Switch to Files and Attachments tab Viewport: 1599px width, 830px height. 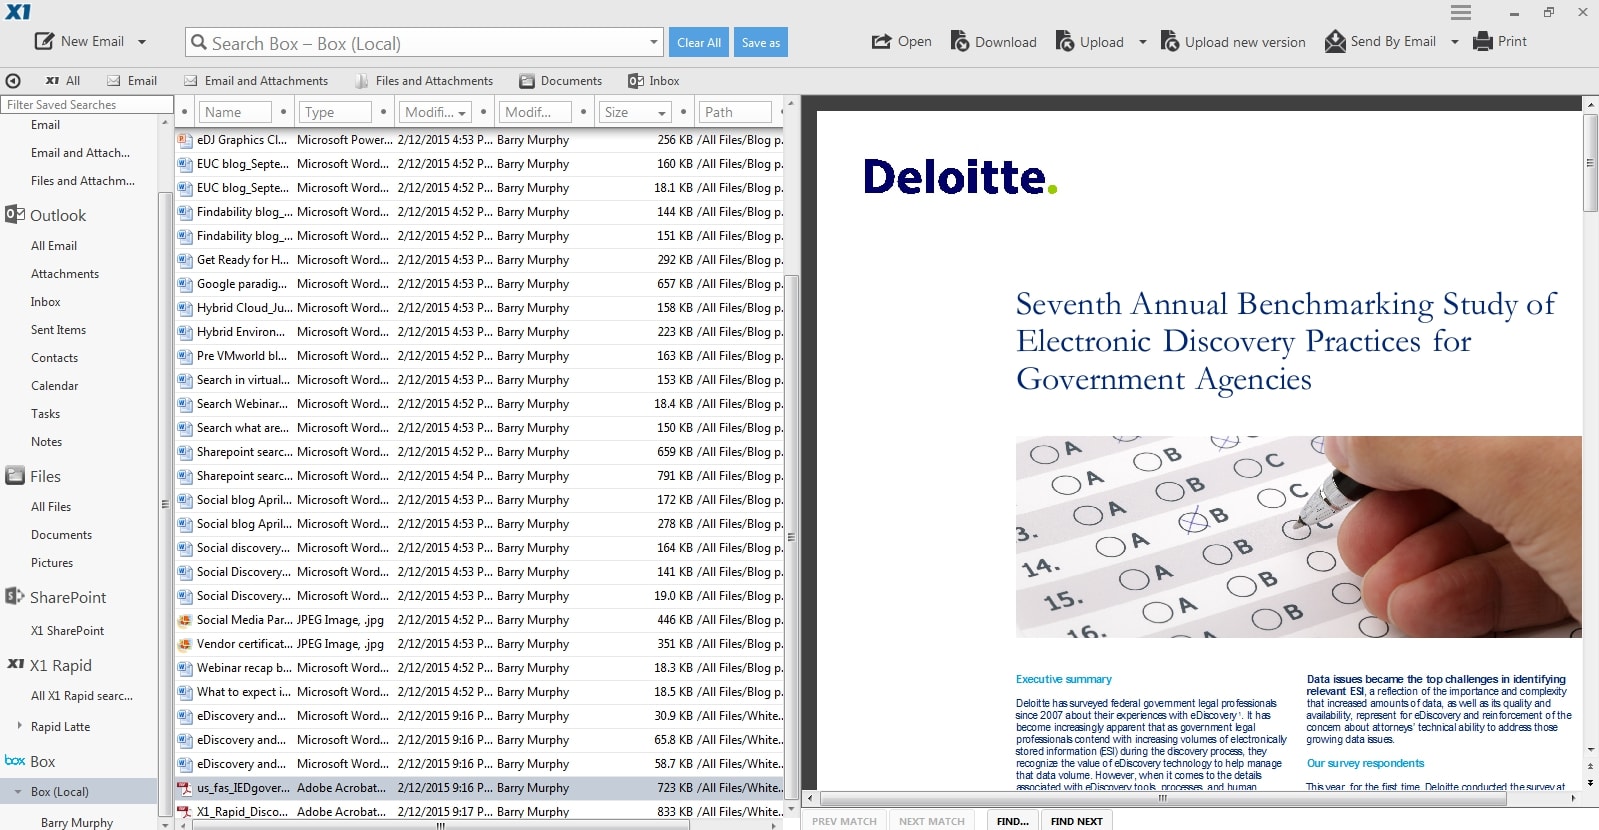424,81
